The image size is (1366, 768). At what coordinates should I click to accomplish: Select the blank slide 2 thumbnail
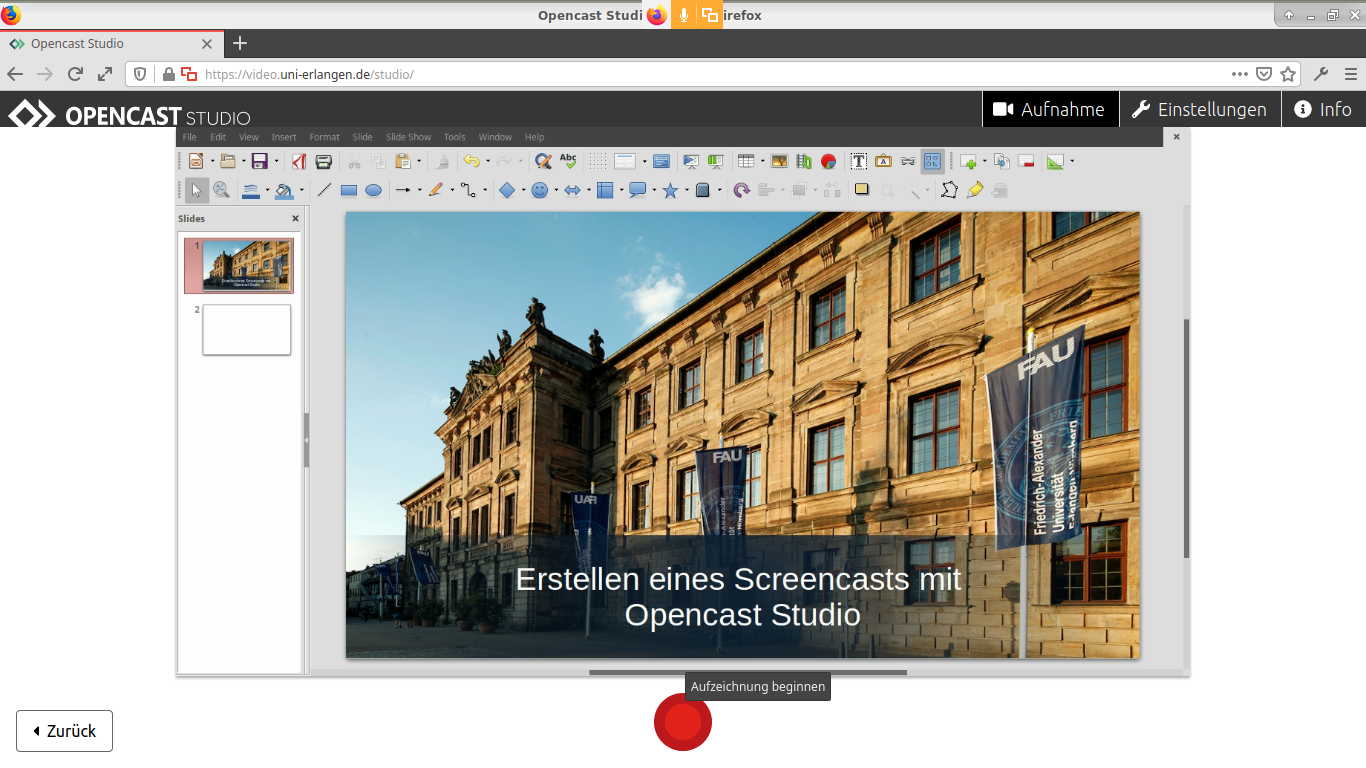click(x=246, y=330)
